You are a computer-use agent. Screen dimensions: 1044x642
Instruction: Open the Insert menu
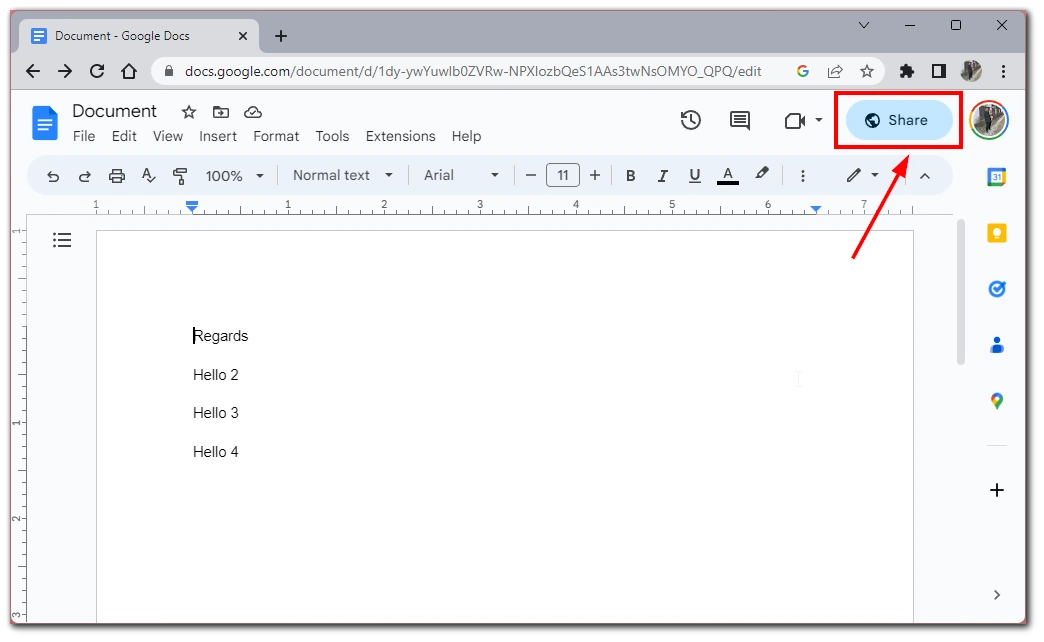pos(218,136)
